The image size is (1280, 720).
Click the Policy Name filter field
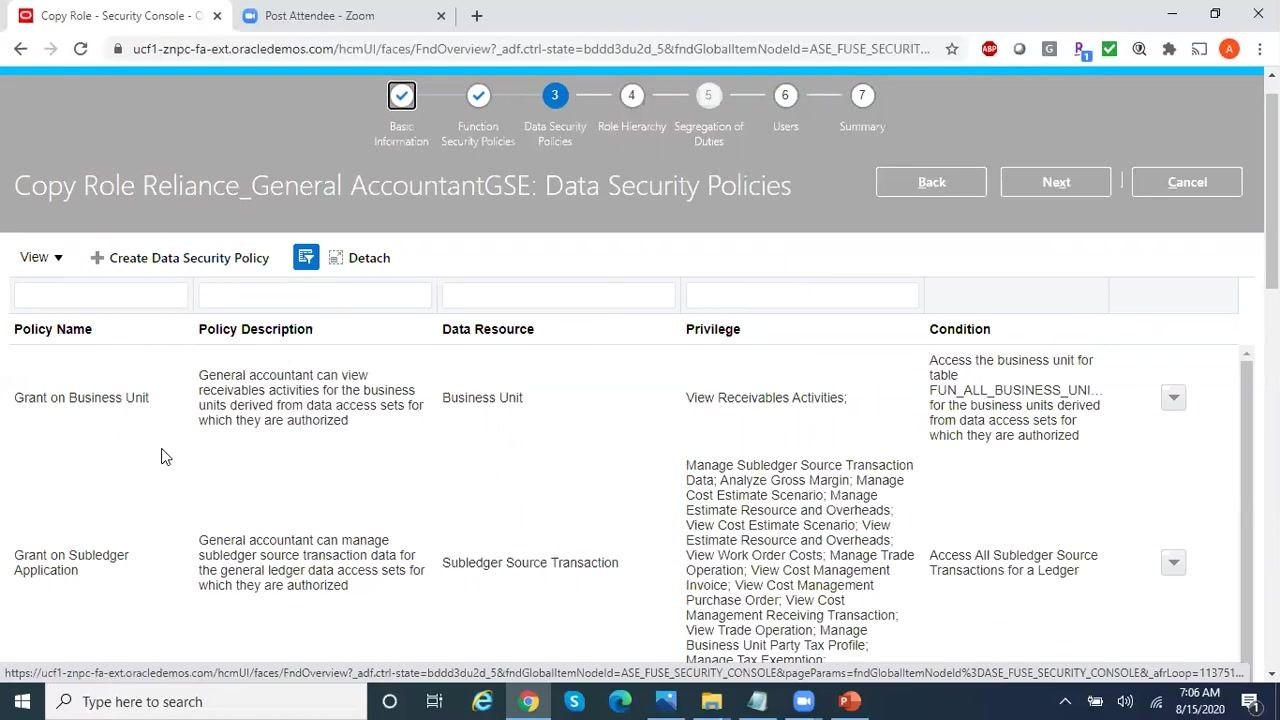click(x=101, y=295)
